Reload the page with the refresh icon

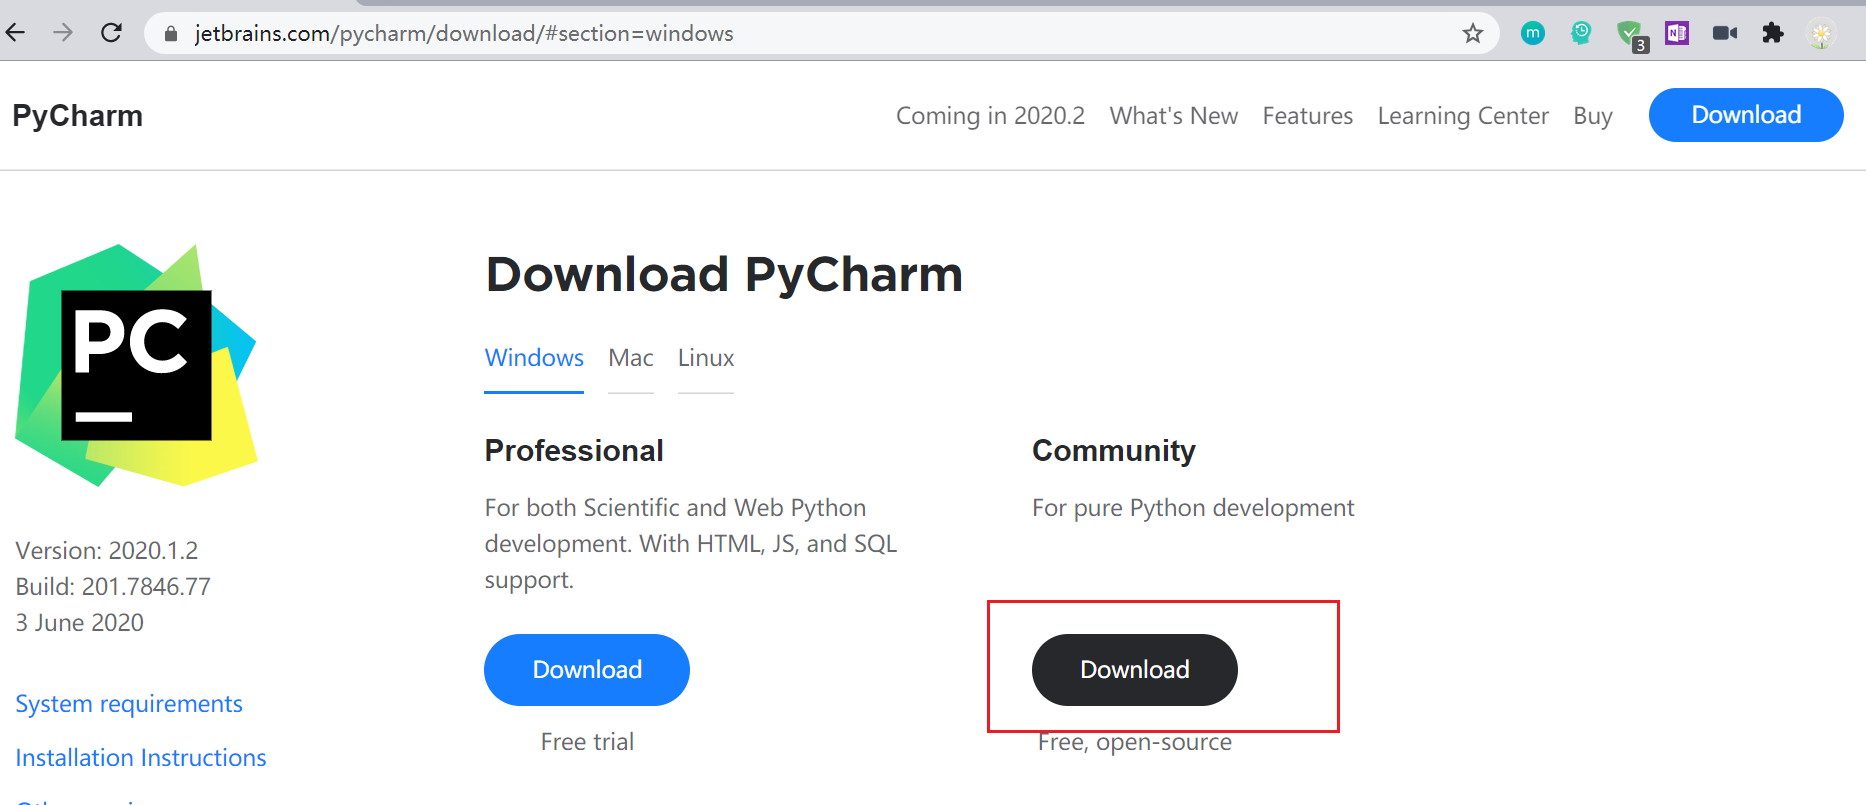click(111, 33)
